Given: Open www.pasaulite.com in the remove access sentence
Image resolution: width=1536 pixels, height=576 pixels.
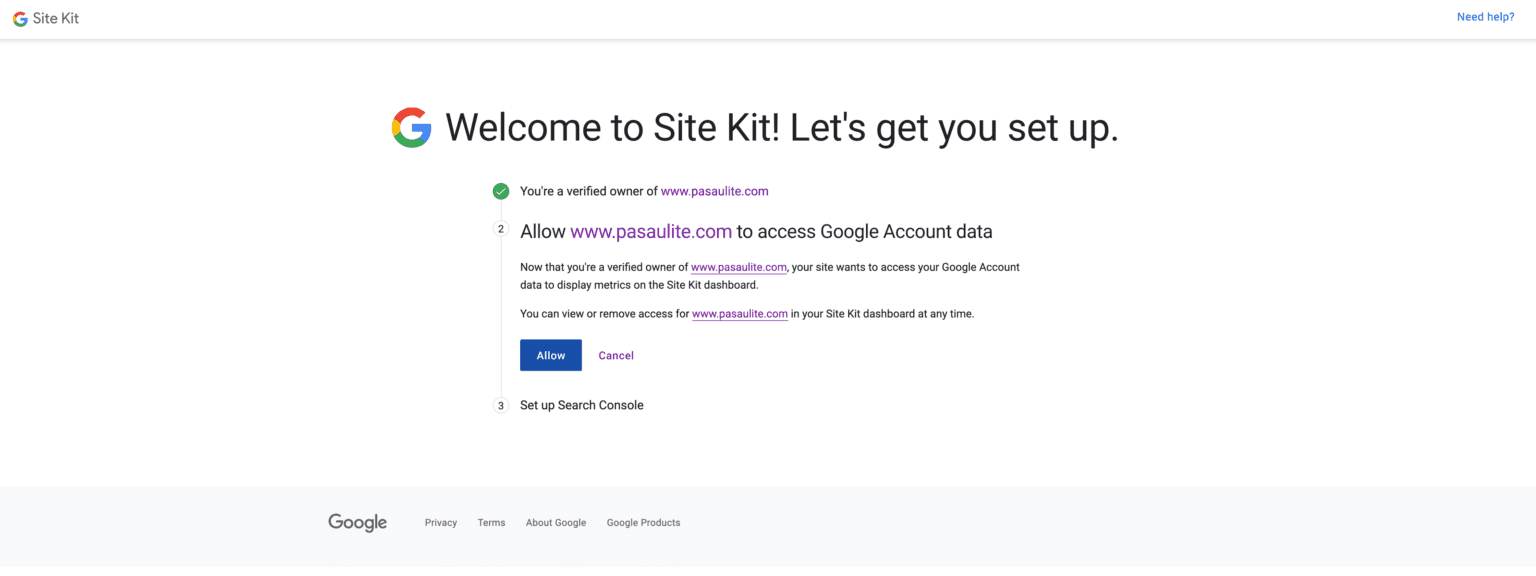Looking at the screenshot, I should pos(740,313).
